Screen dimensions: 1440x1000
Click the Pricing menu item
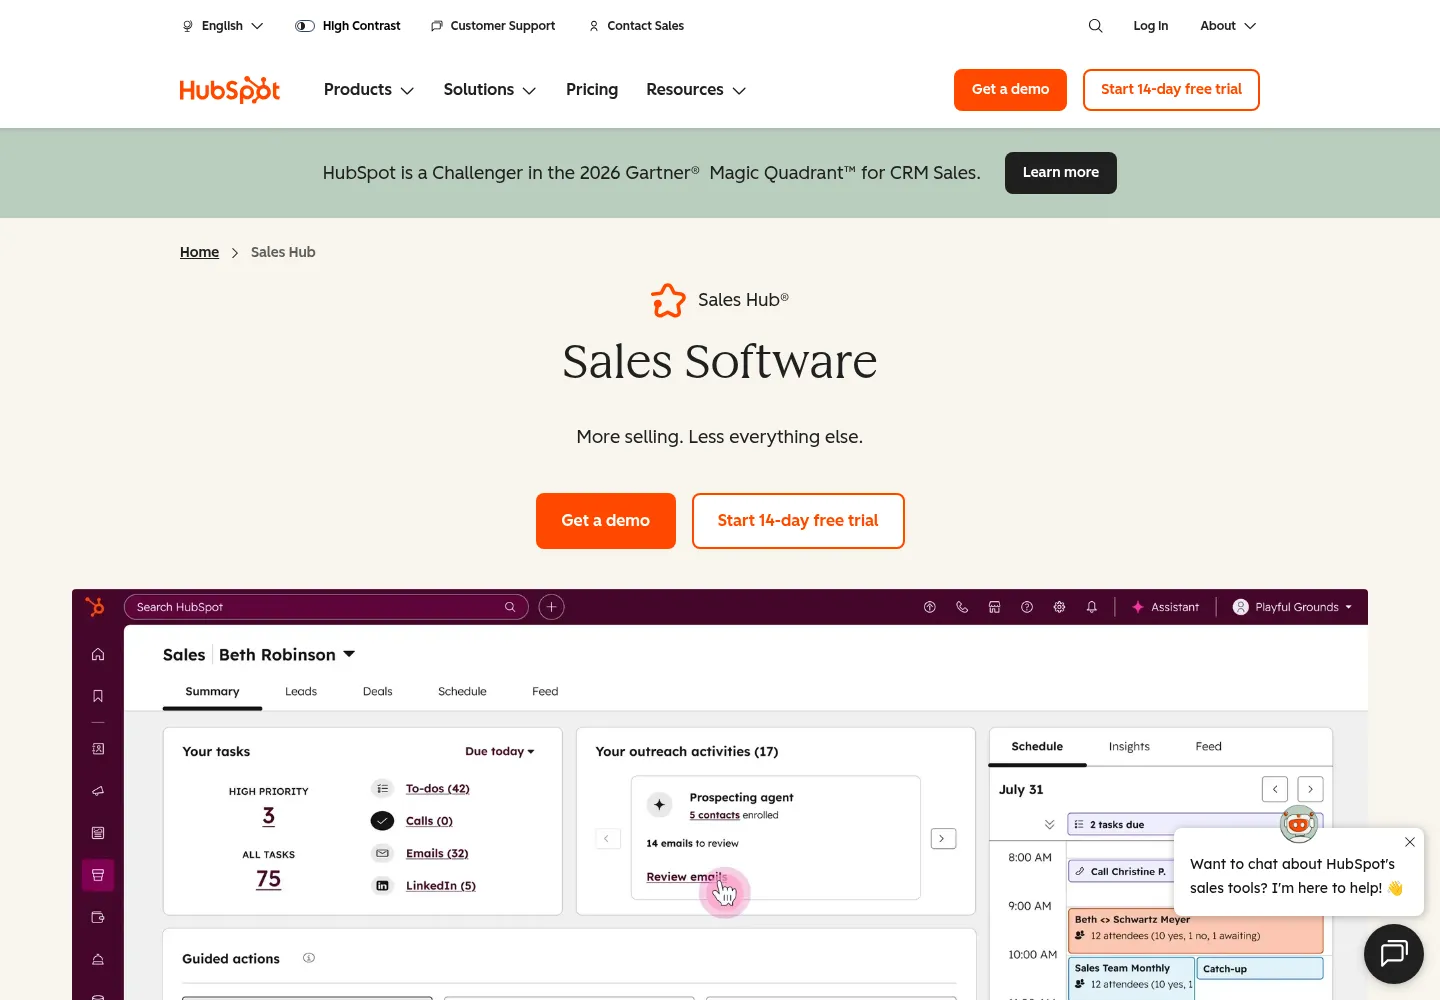[592, 90]
